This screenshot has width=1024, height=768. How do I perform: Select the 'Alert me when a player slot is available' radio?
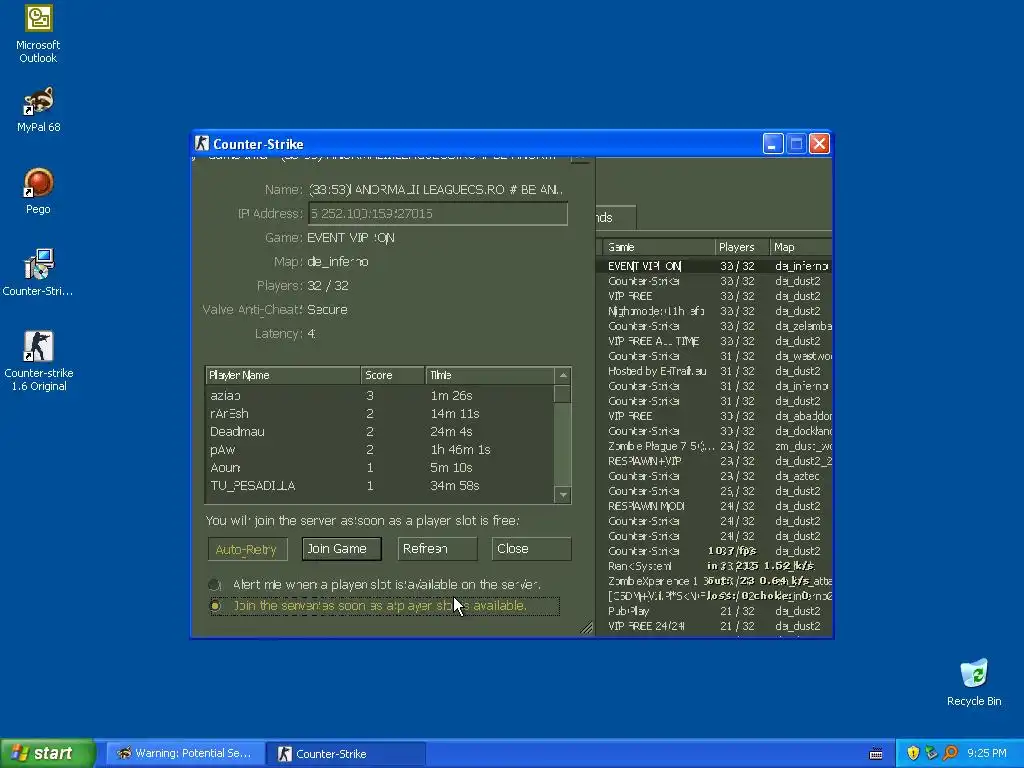214,584
